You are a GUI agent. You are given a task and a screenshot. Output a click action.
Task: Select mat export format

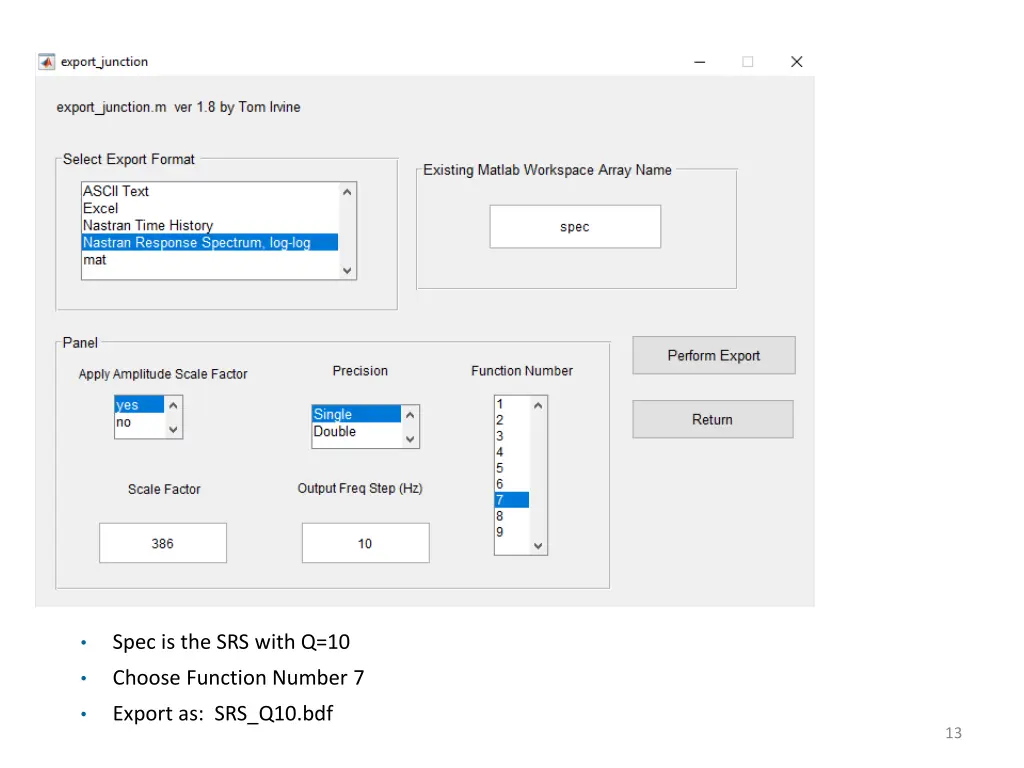(x=210, y=259)
